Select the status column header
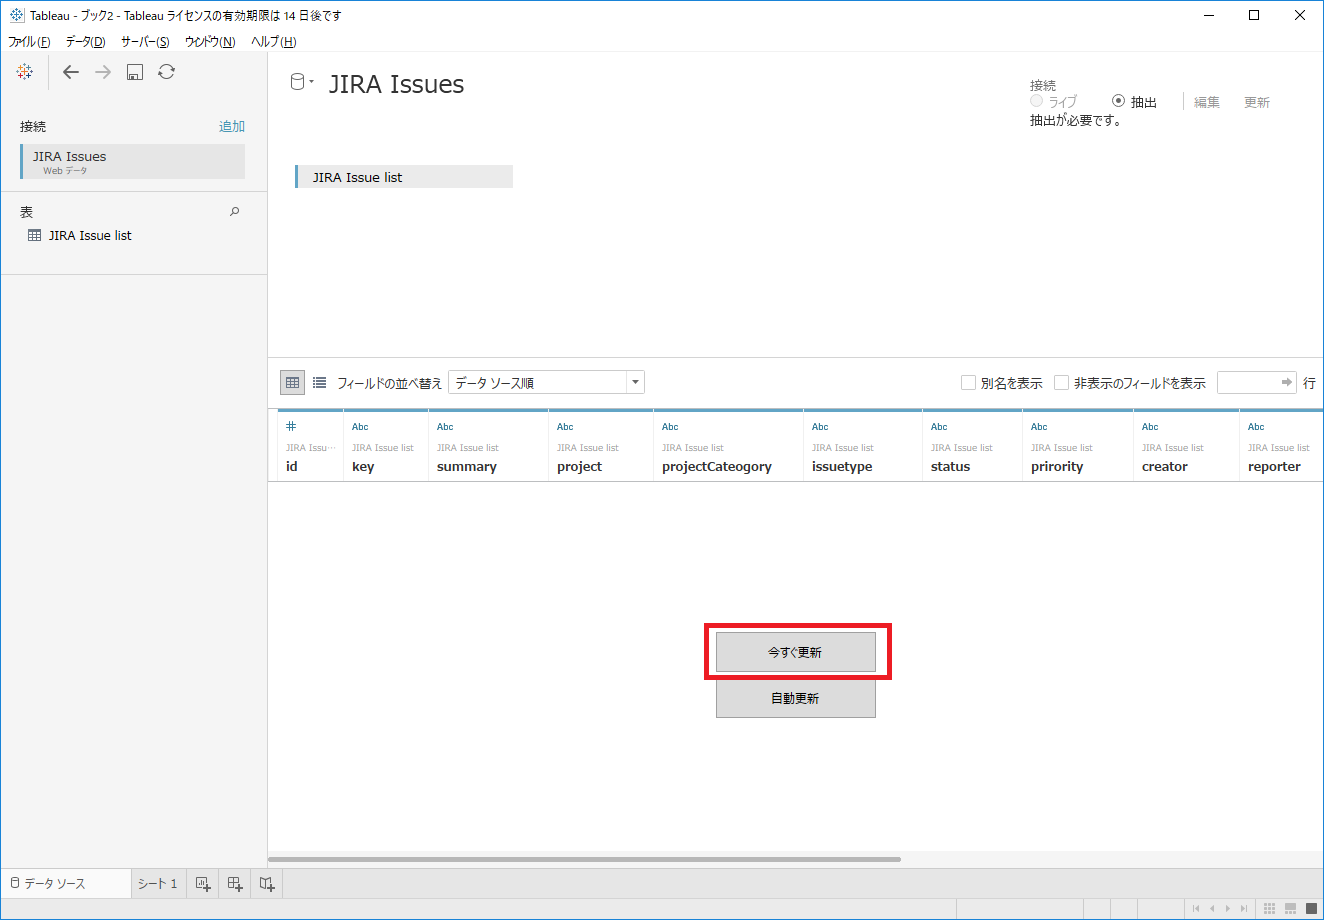Screen dimensions: 1324x920 [972, 446]
